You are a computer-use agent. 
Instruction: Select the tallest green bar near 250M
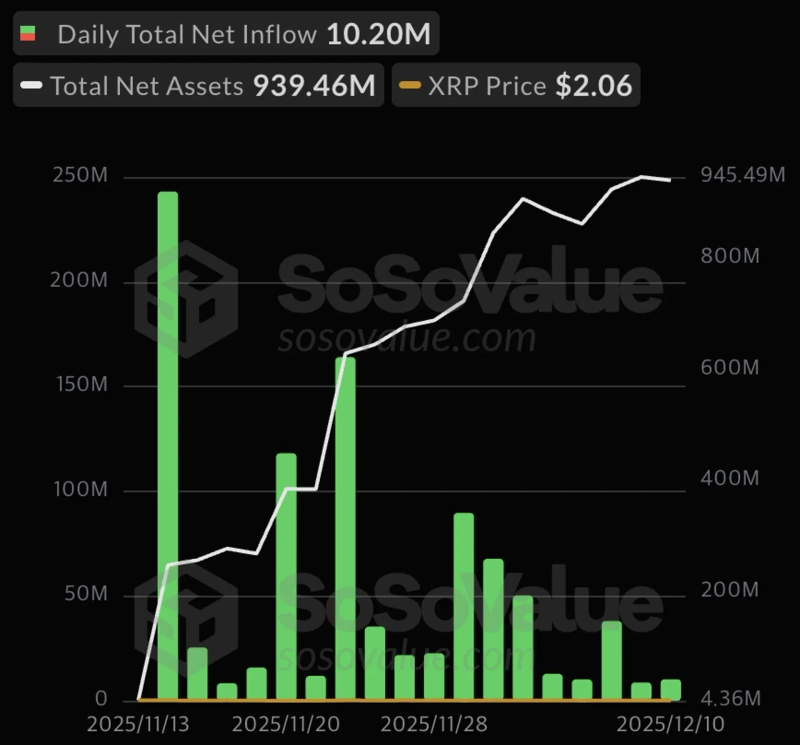(168, 445)
